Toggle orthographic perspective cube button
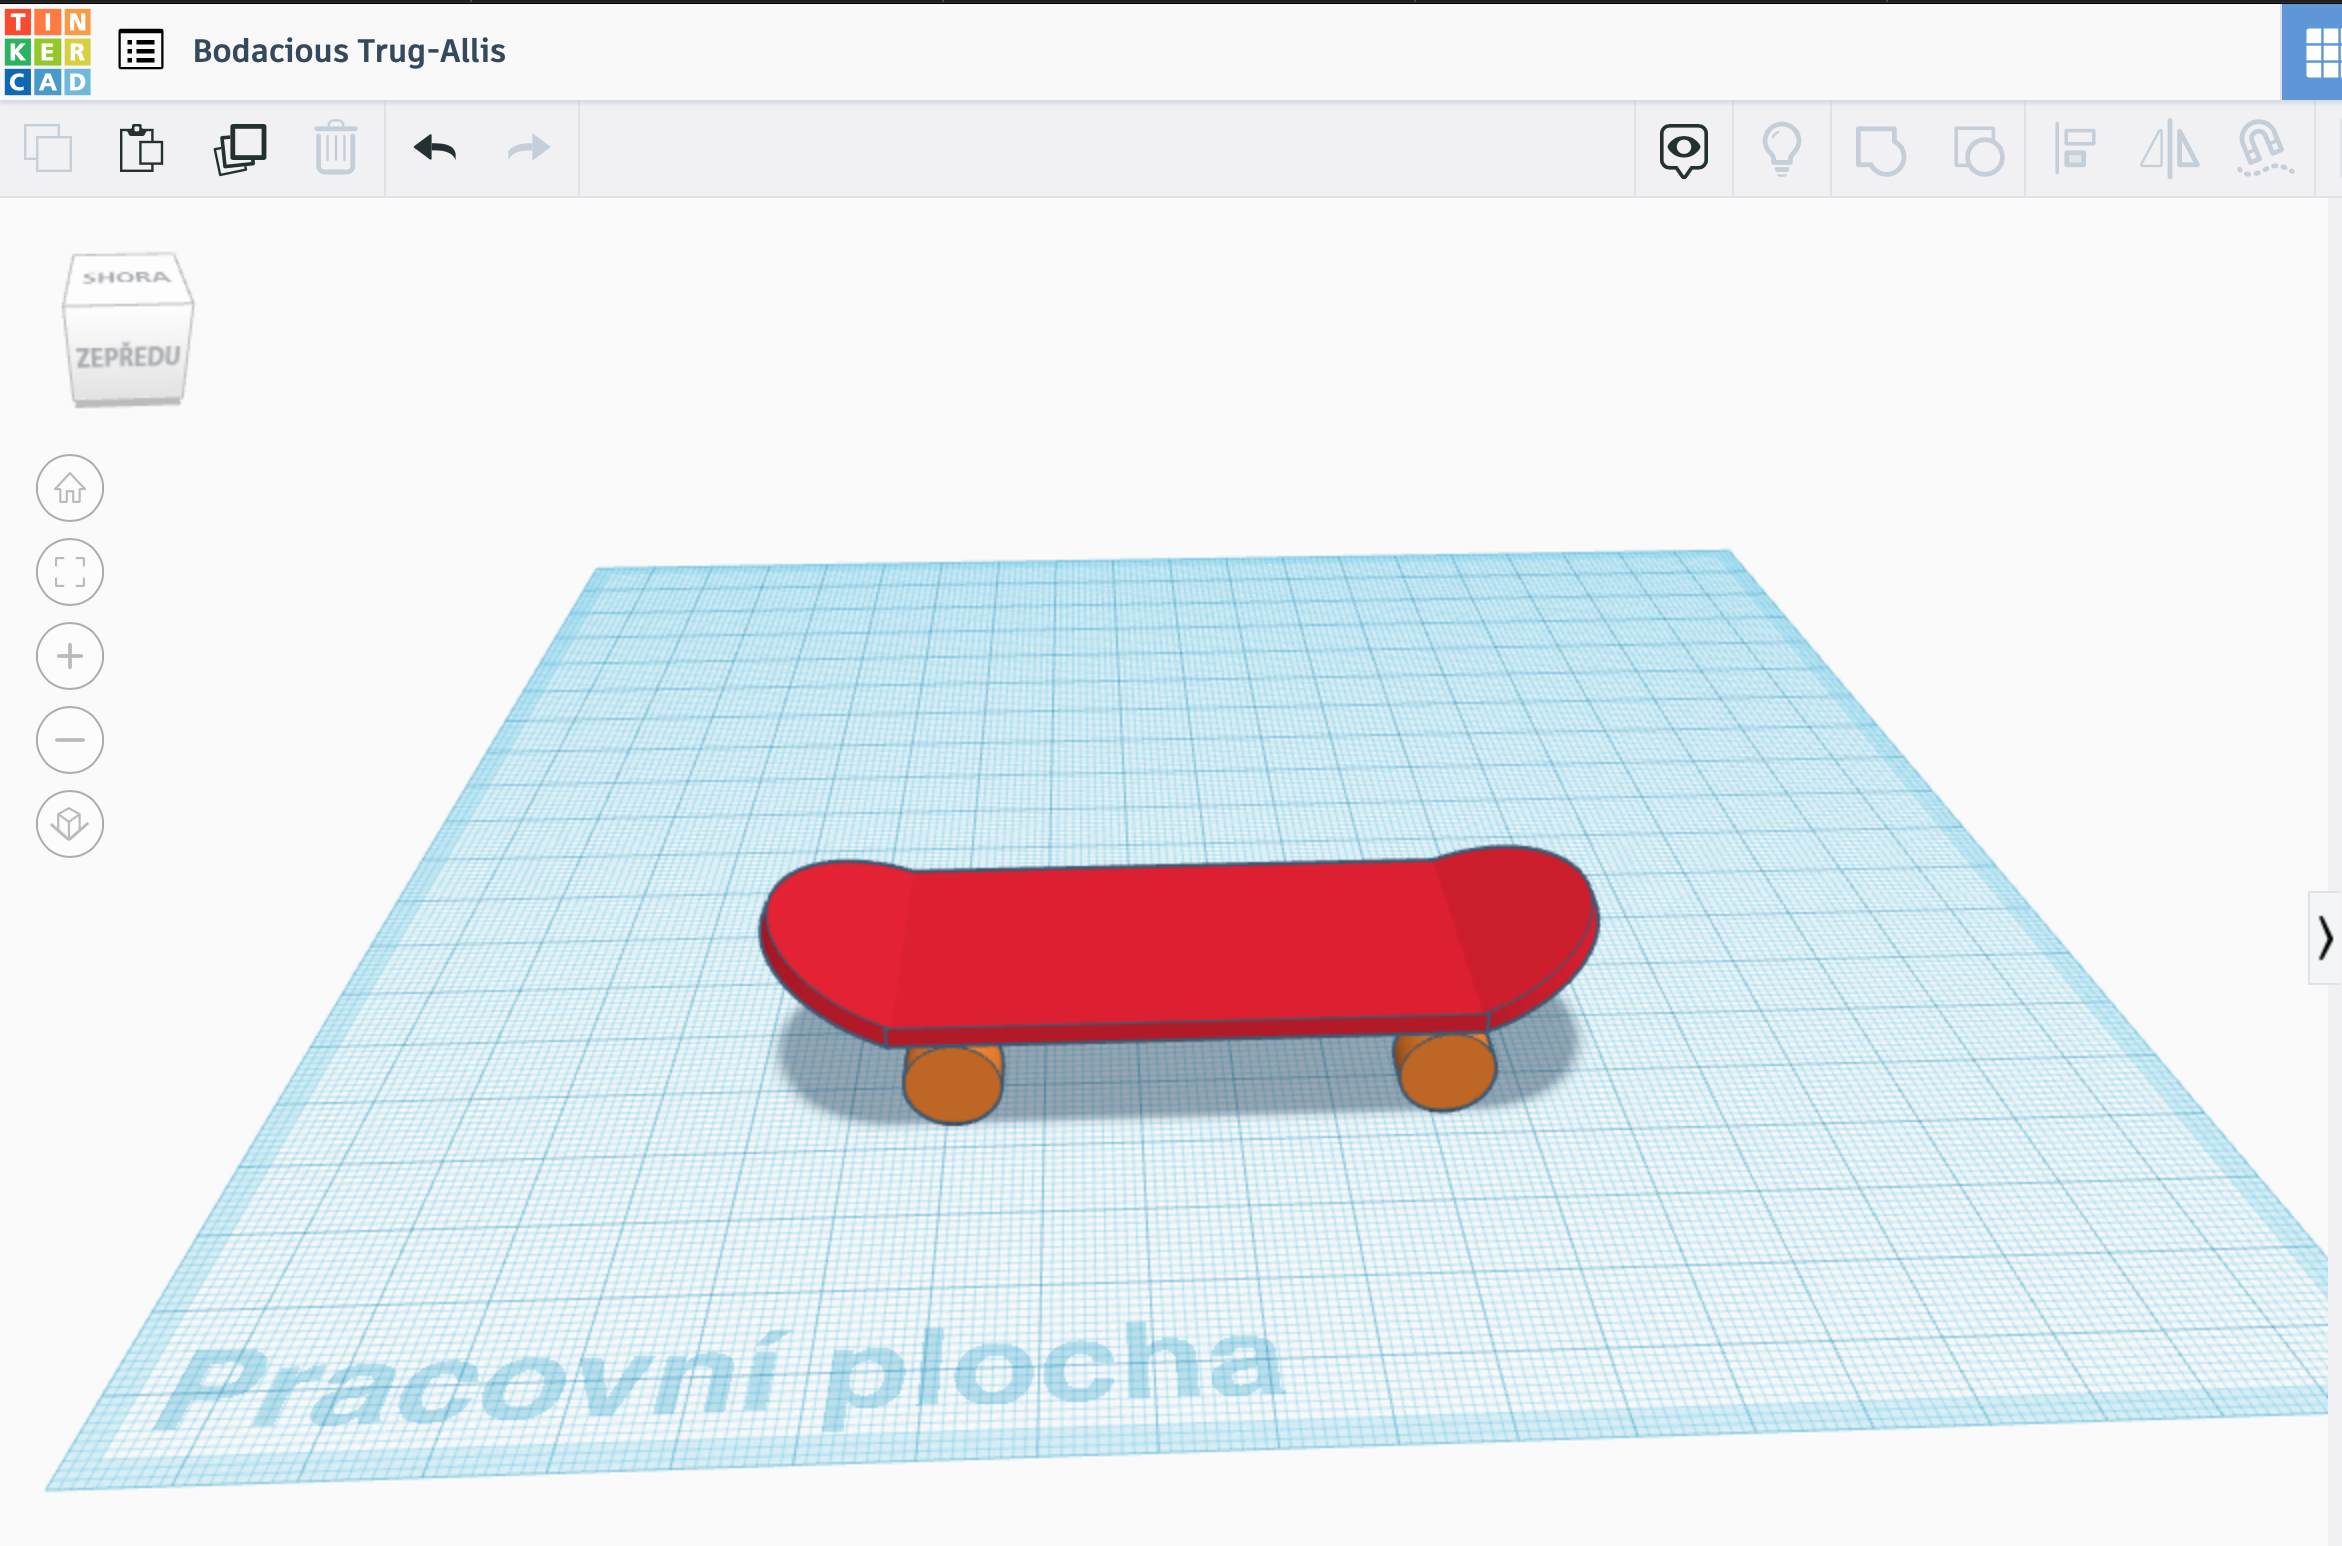 click(x=70, y=824)
